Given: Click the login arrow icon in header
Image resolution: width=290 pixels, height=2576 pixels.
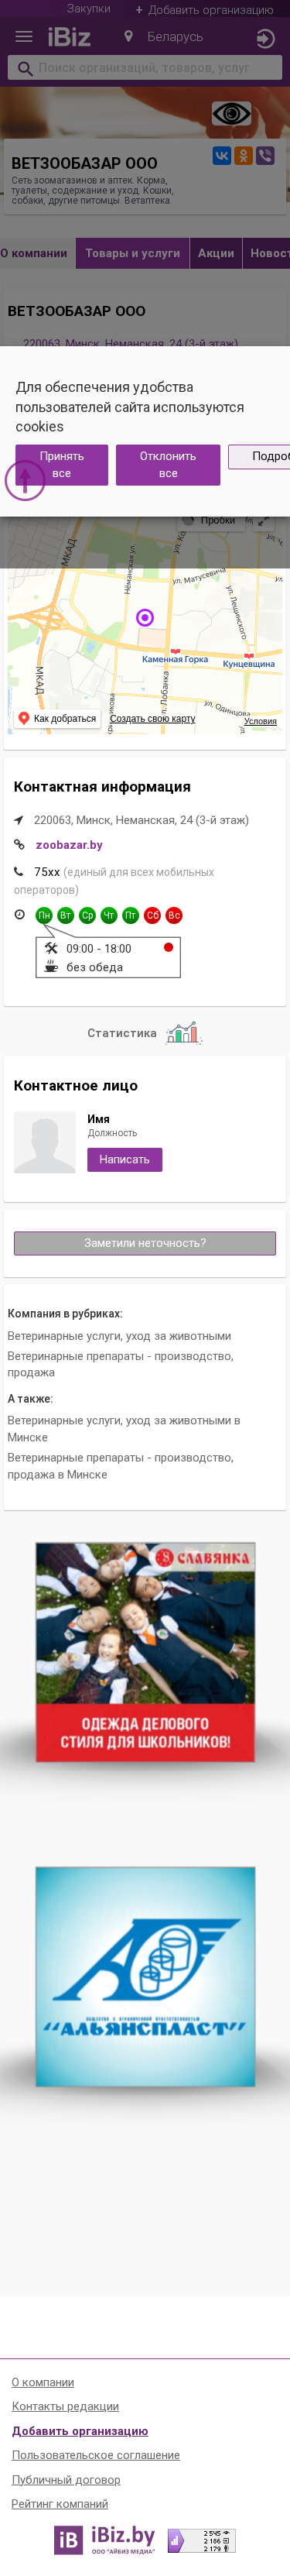Looking at the screenshot, I should point(265,39).
